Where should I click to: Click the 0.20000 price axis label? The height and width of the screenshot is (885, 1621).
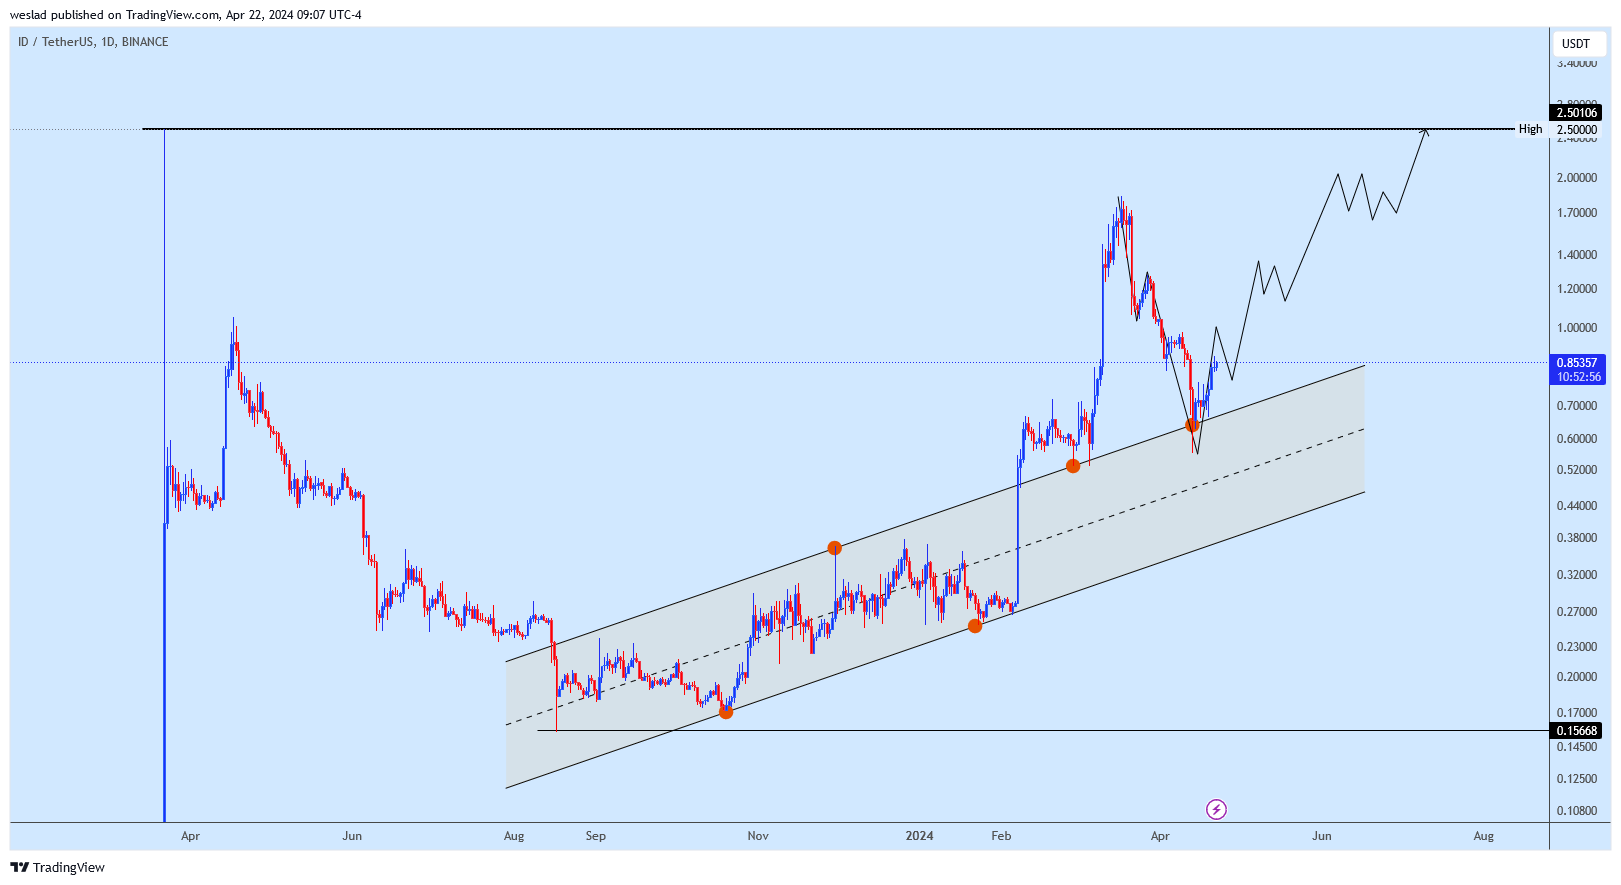[x=1577, y=677]
